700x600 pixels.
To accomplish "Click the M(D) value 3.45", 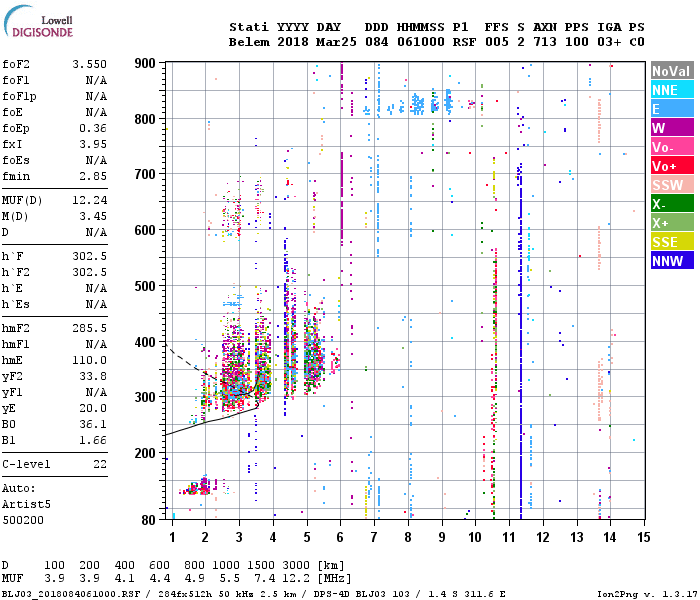I will pyautogui.click(x=93, y=216).
